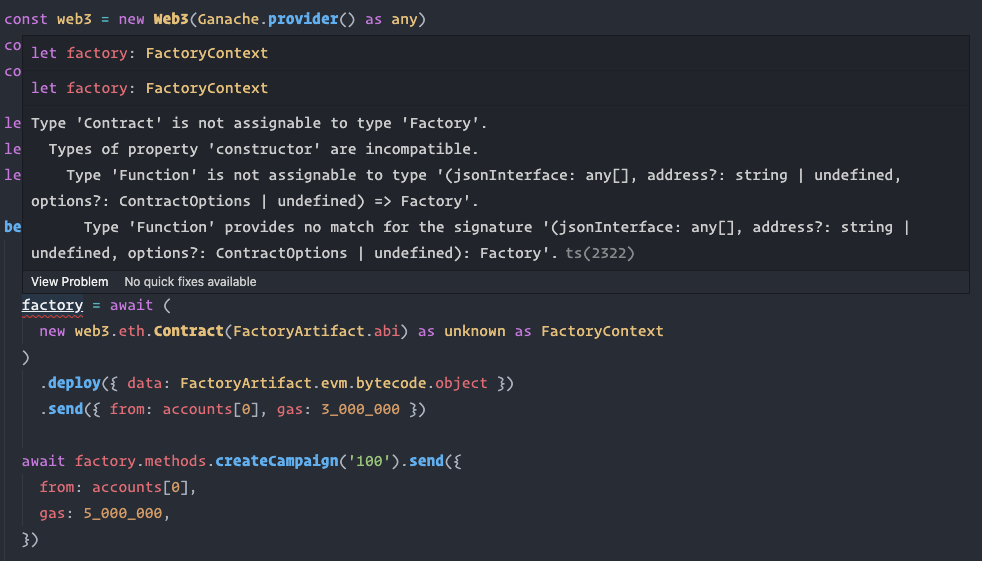Viewport: 982px width, 561px height.
Task: Click 'unknown' keyword in the cast
Action: click(x=475, y=331)
